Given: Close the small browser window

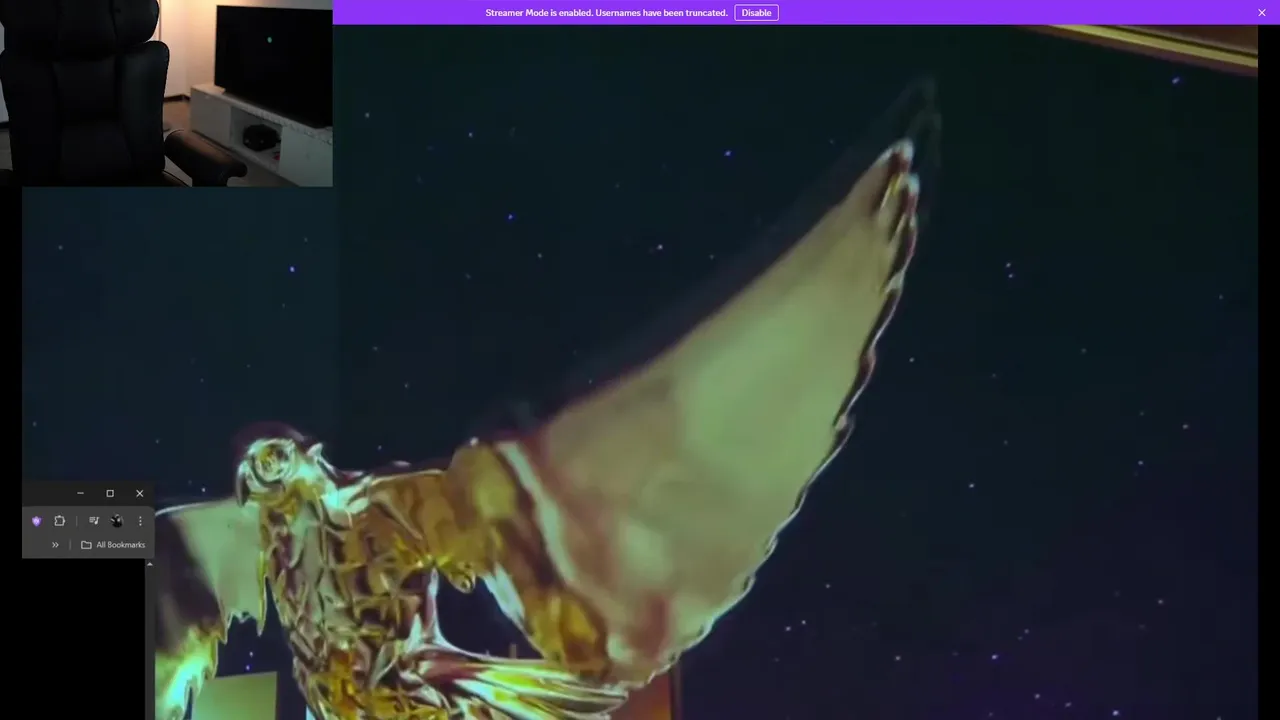Looking at the screenshot, I should coord(139,493).
